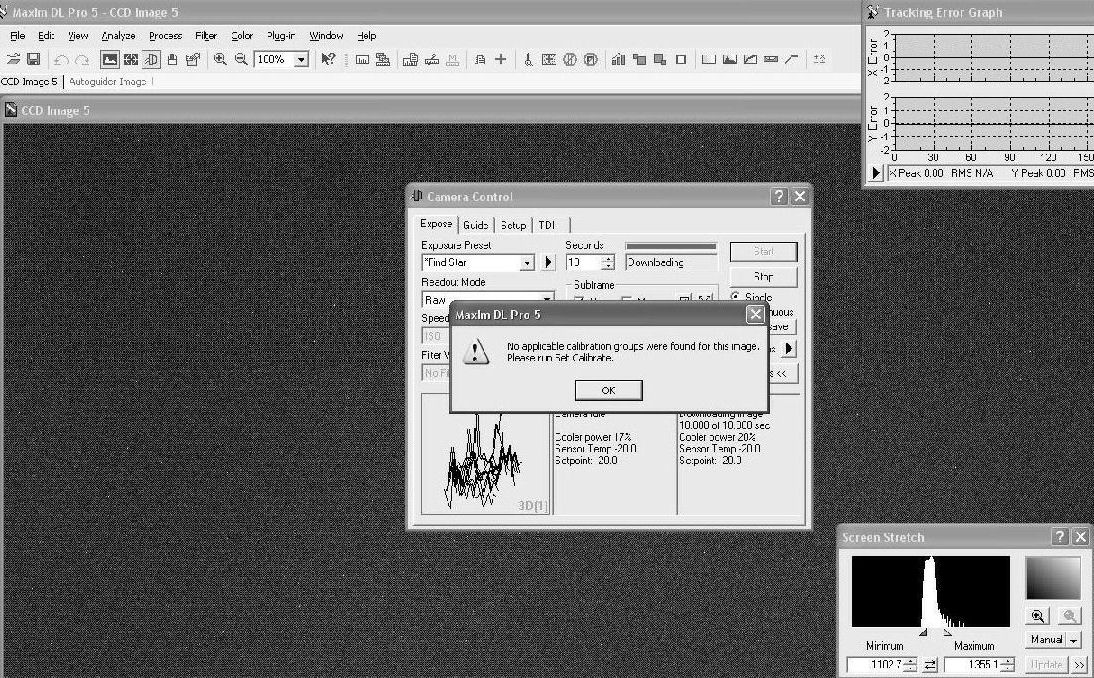Open the Plug-in menu

pos(280,36)
